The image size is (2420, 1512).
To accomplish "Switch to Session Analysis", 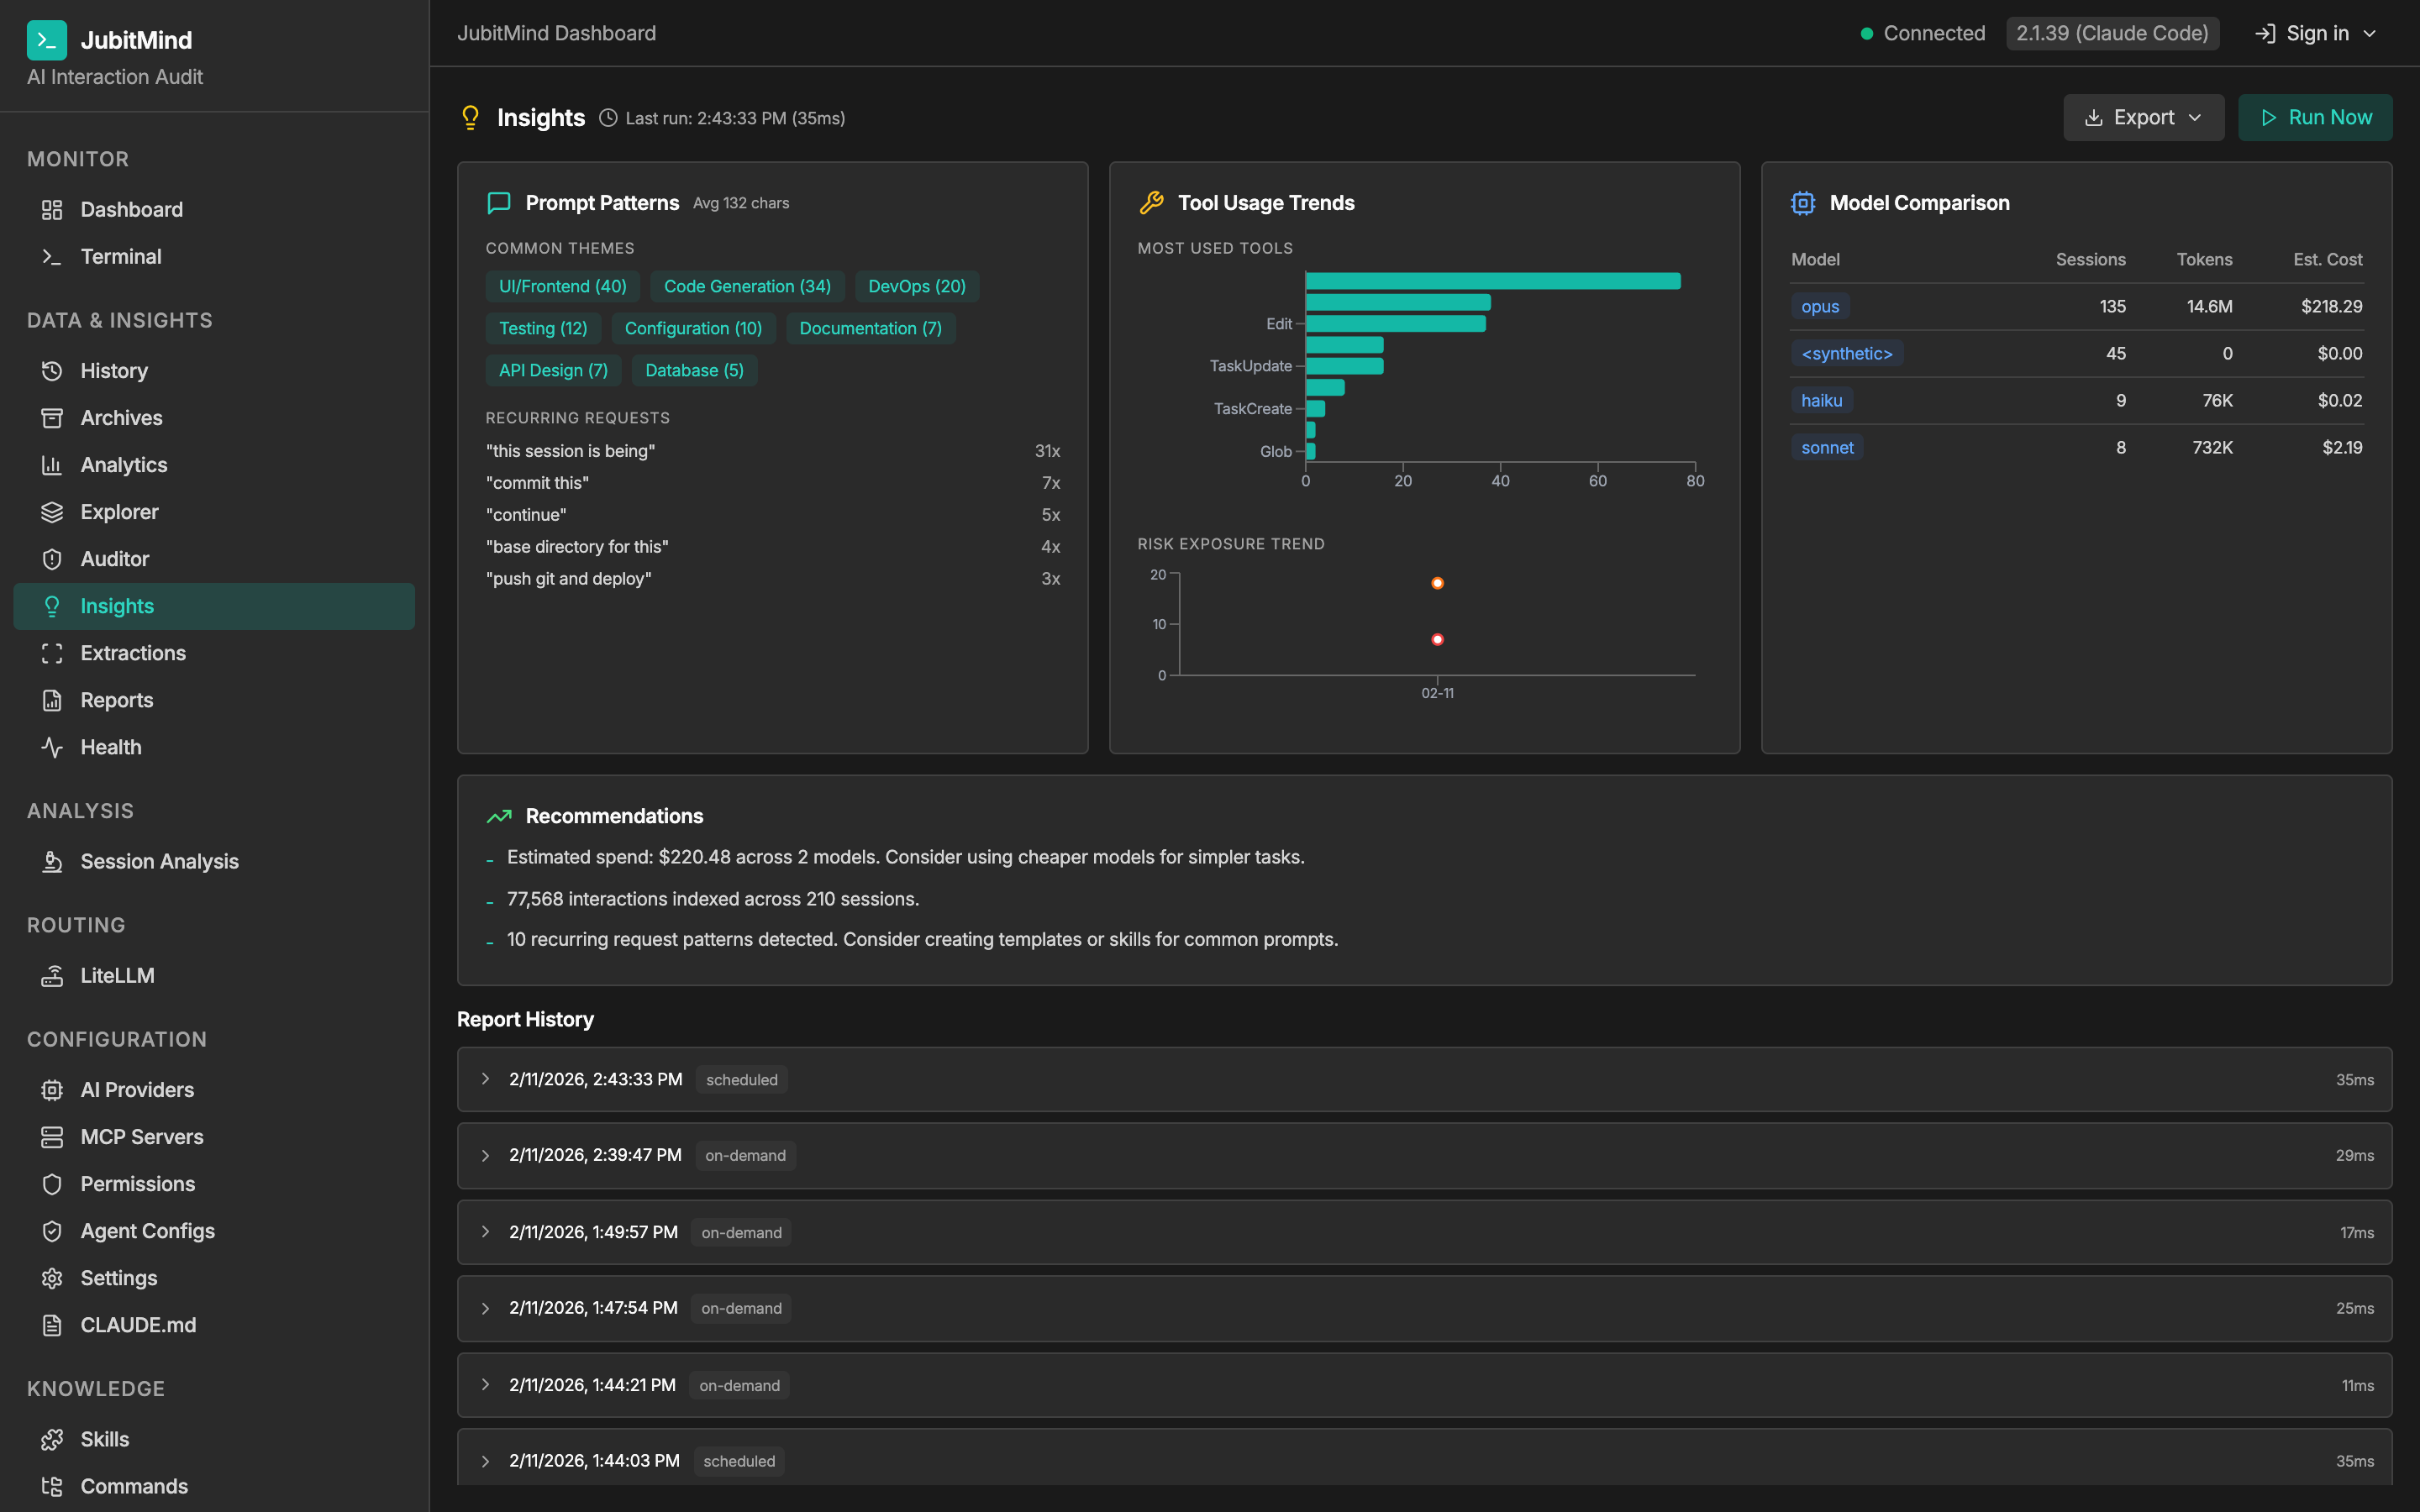I will 158,861.
